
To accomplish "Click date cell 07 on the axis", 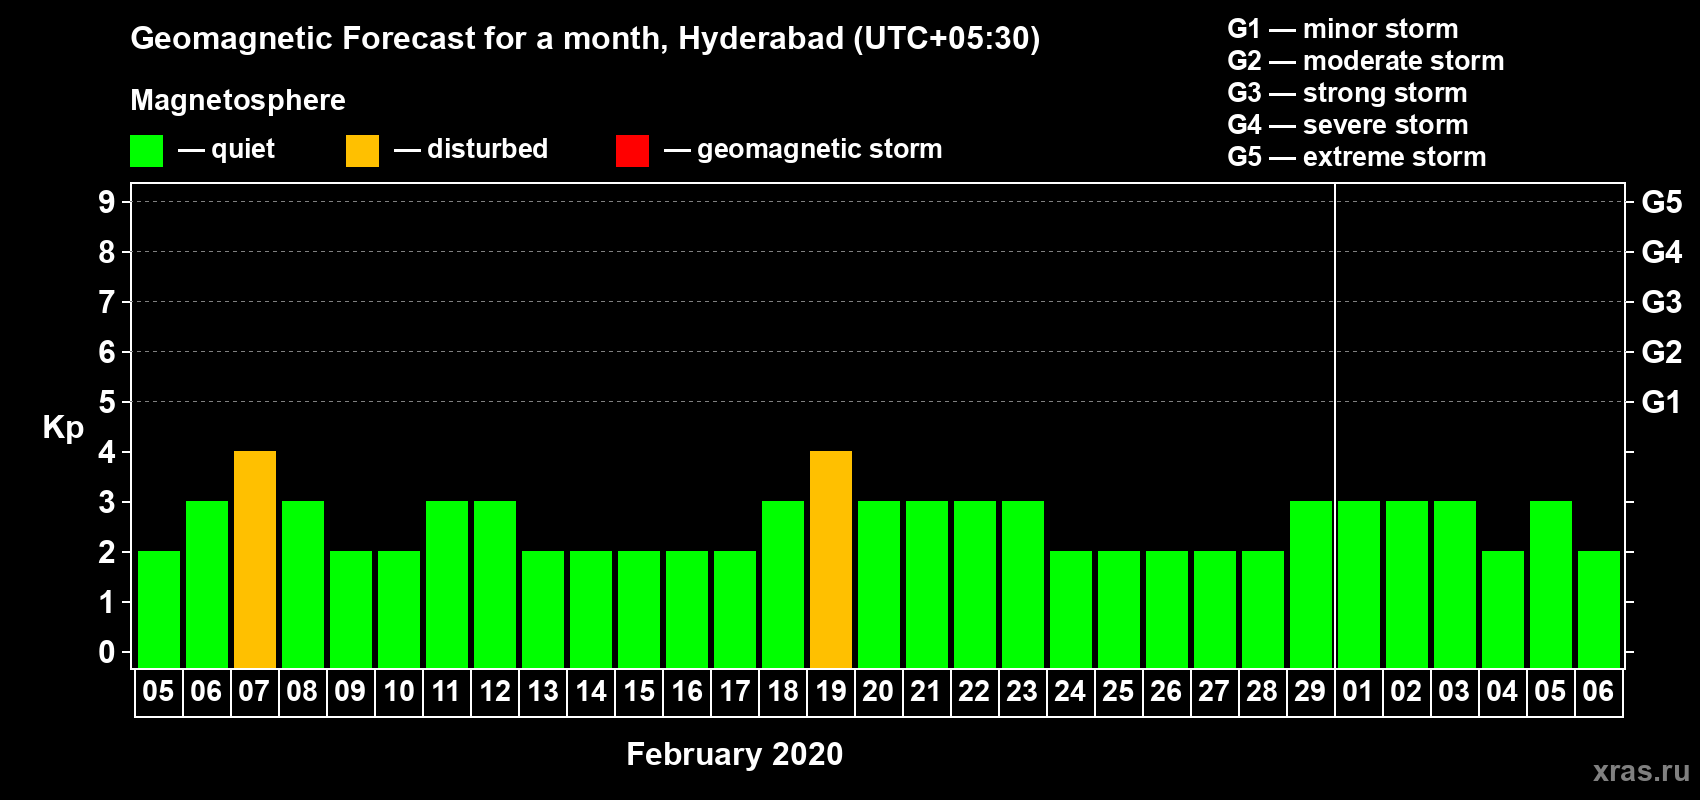I will pyautogui.click(x=255, y=692).
